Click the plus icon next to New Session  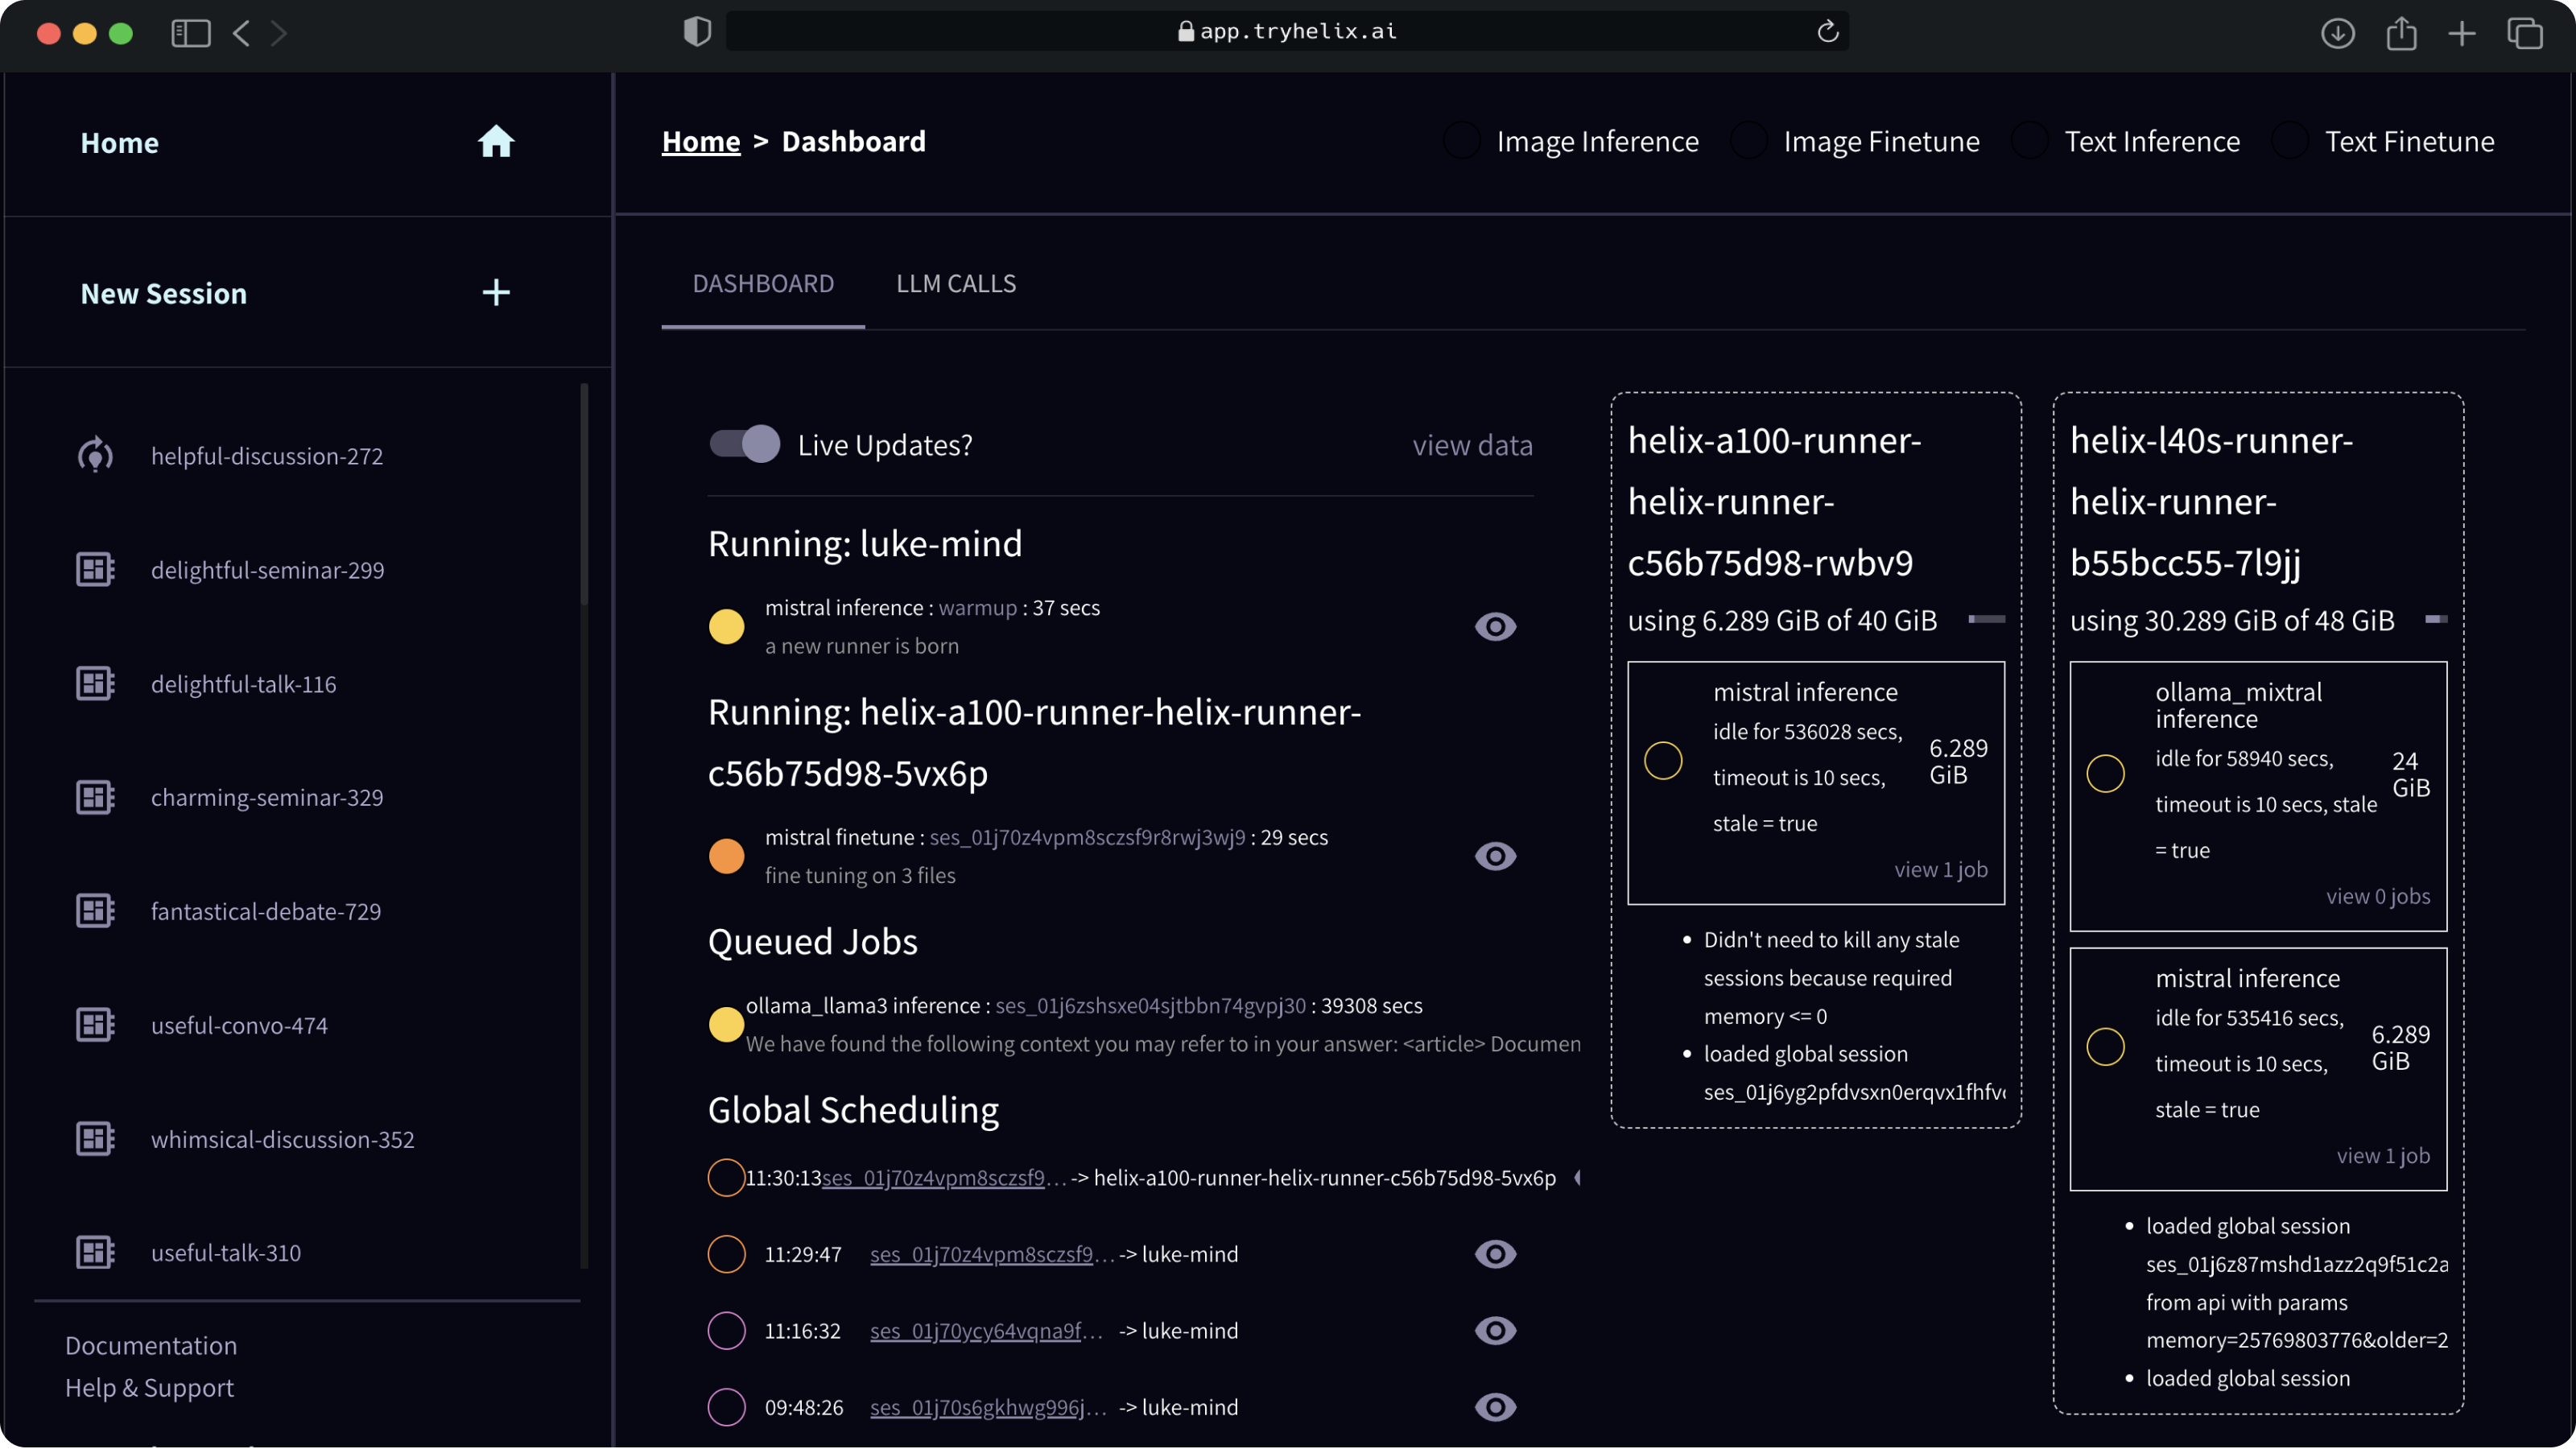(x=496, y=292)
